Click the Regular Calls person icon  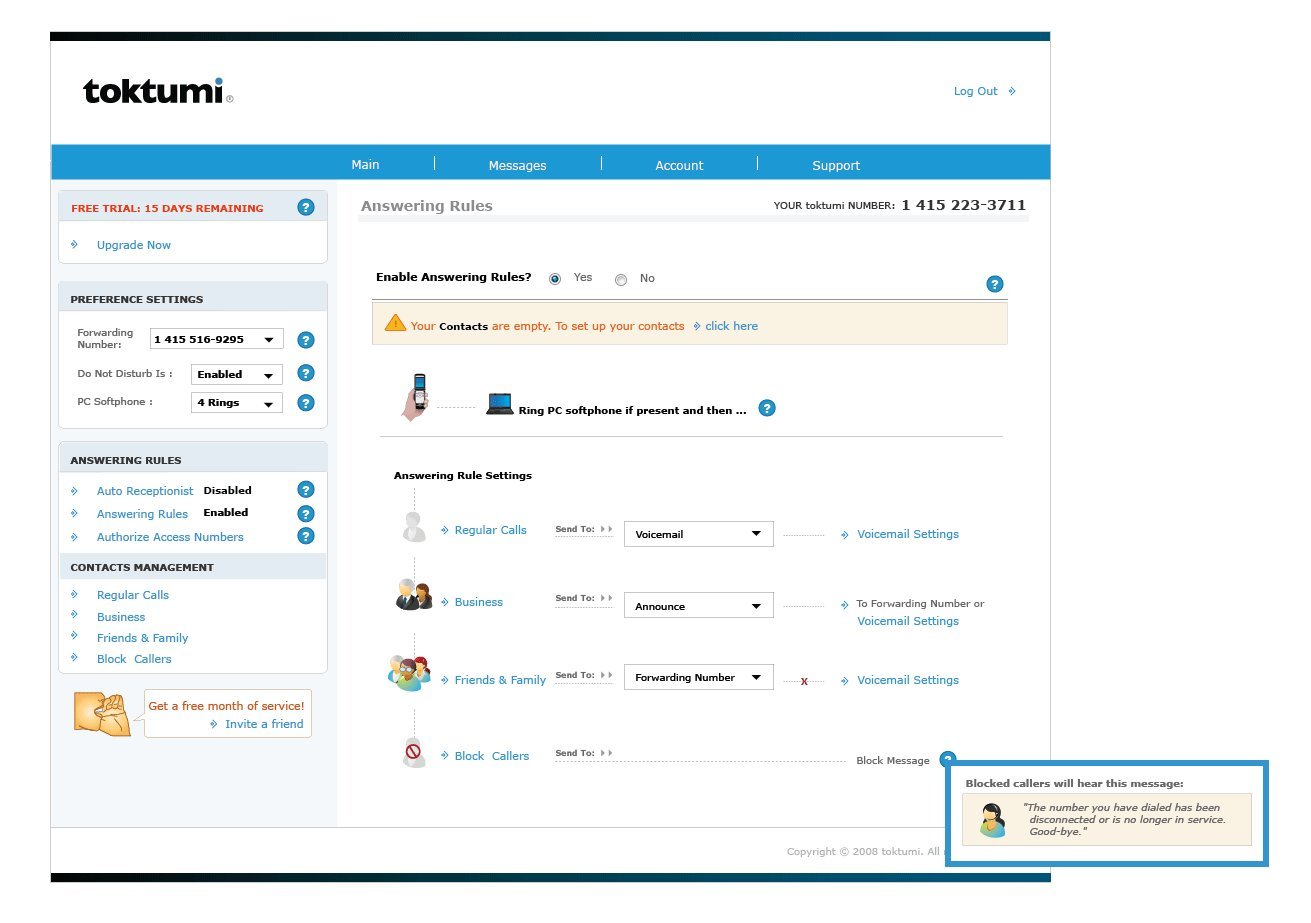(x=414, y=526)
